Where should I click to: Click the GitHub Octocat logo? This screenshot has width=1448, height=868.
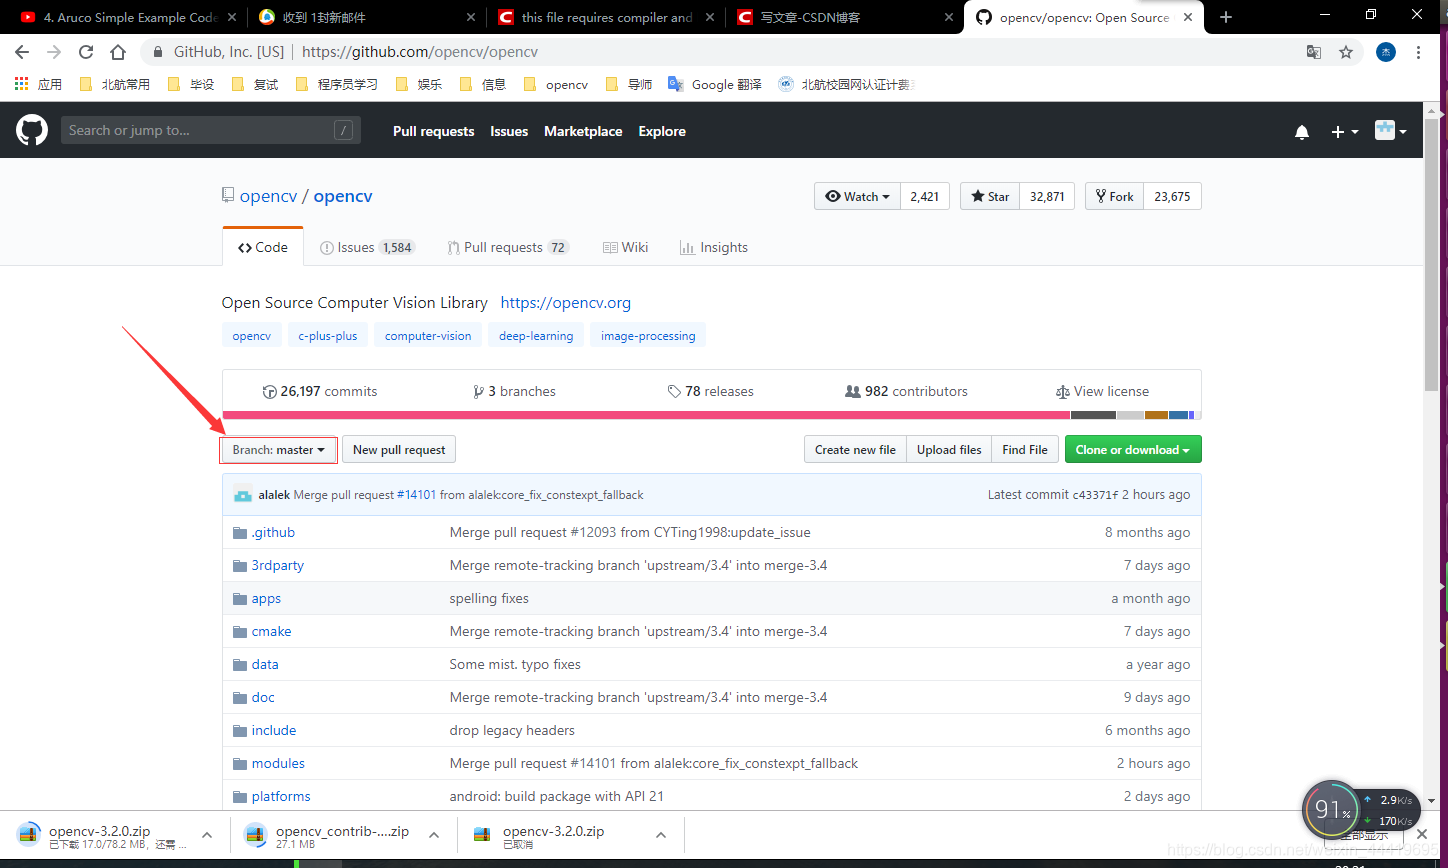32,130
